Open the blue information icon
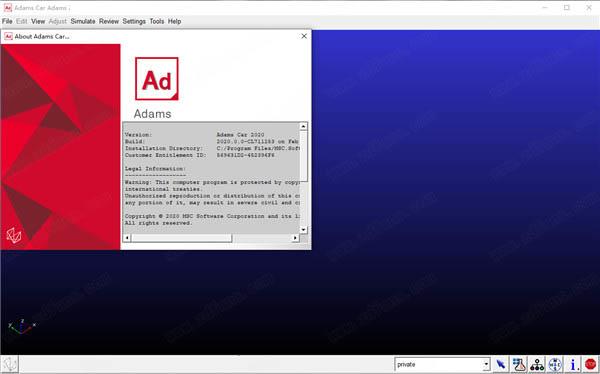The image size is (600, 374). (x=573, y=364)
